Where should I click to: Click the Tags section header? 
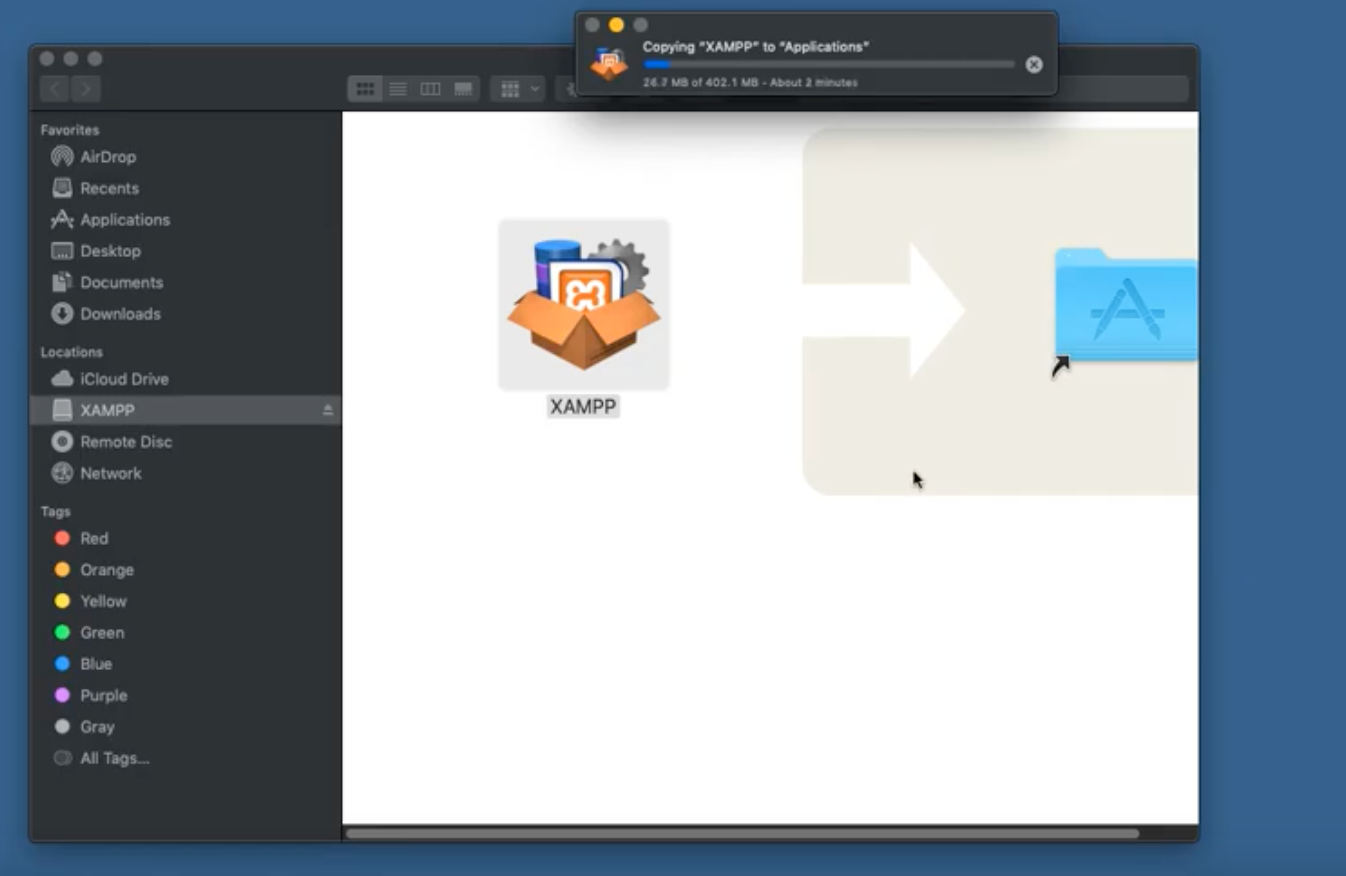pos(56,511)
